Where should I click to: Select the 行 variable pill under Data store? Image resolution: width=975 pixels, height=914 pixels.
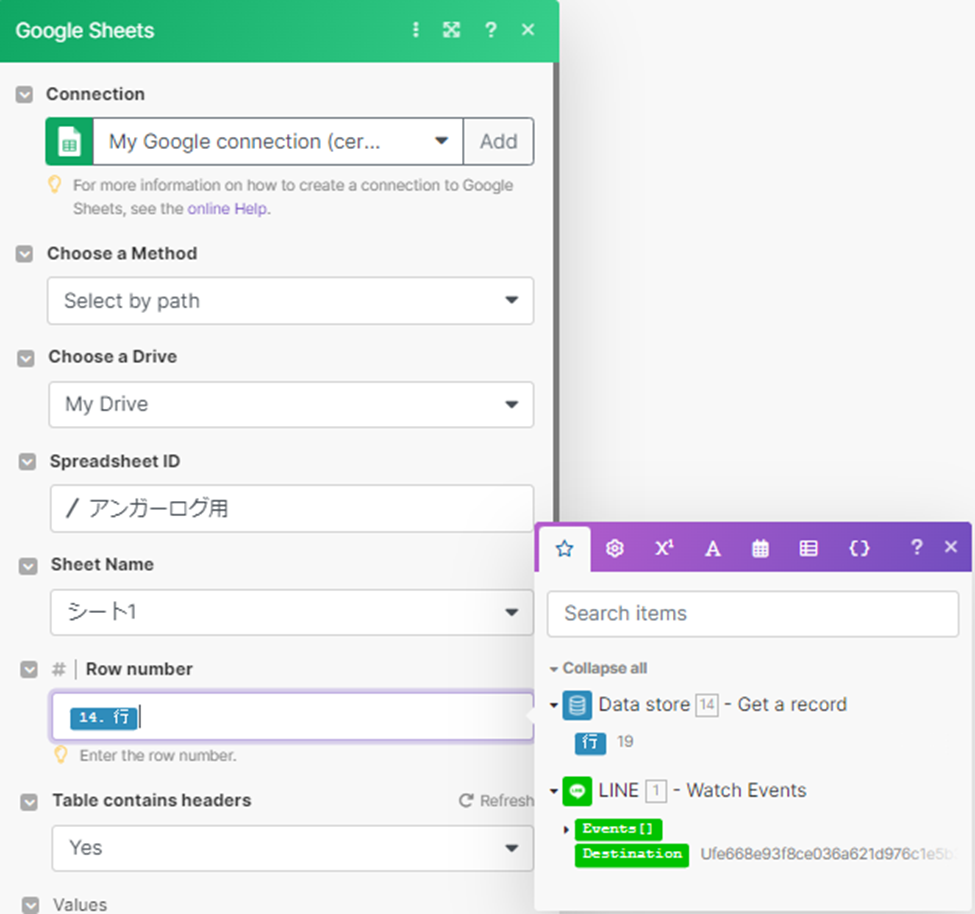(590, 742)
